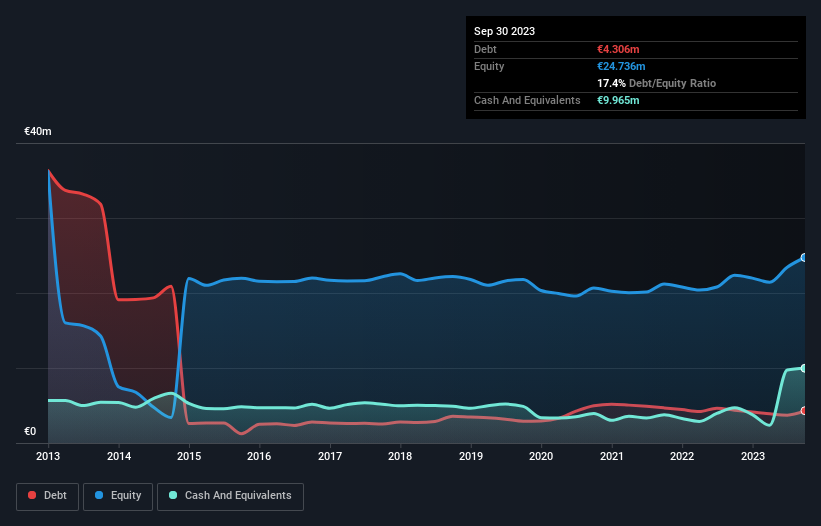Toggle the Debt series legend button
Image resolution: width=821 pixels, height=526 pixels.
click(x=47, y=496)
